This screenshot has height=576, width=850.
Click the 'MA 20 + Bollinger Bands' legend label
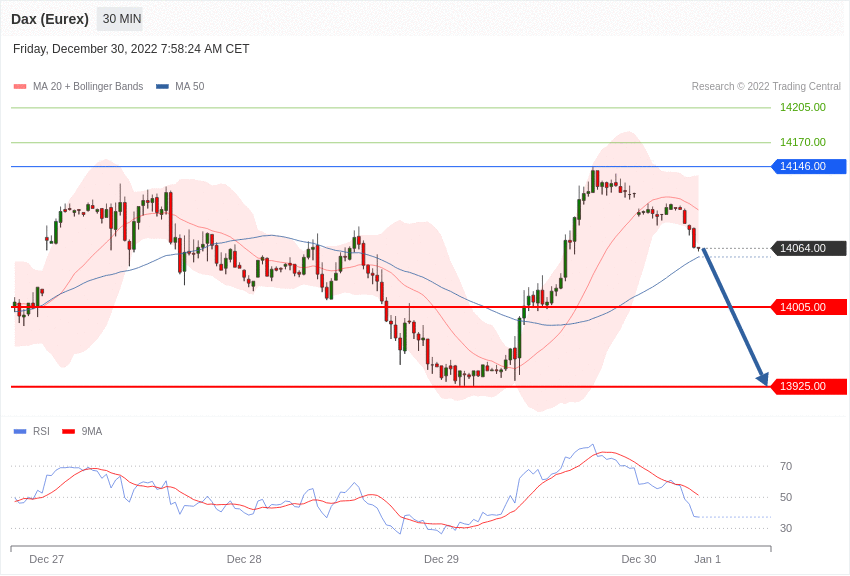click(x=88, y=87)
